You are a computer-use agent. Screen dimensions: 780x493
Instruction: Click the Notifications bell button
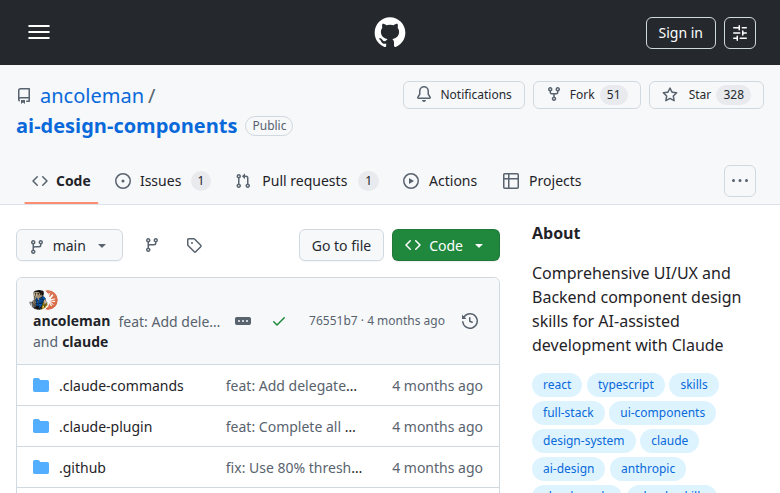coord(464,95)
